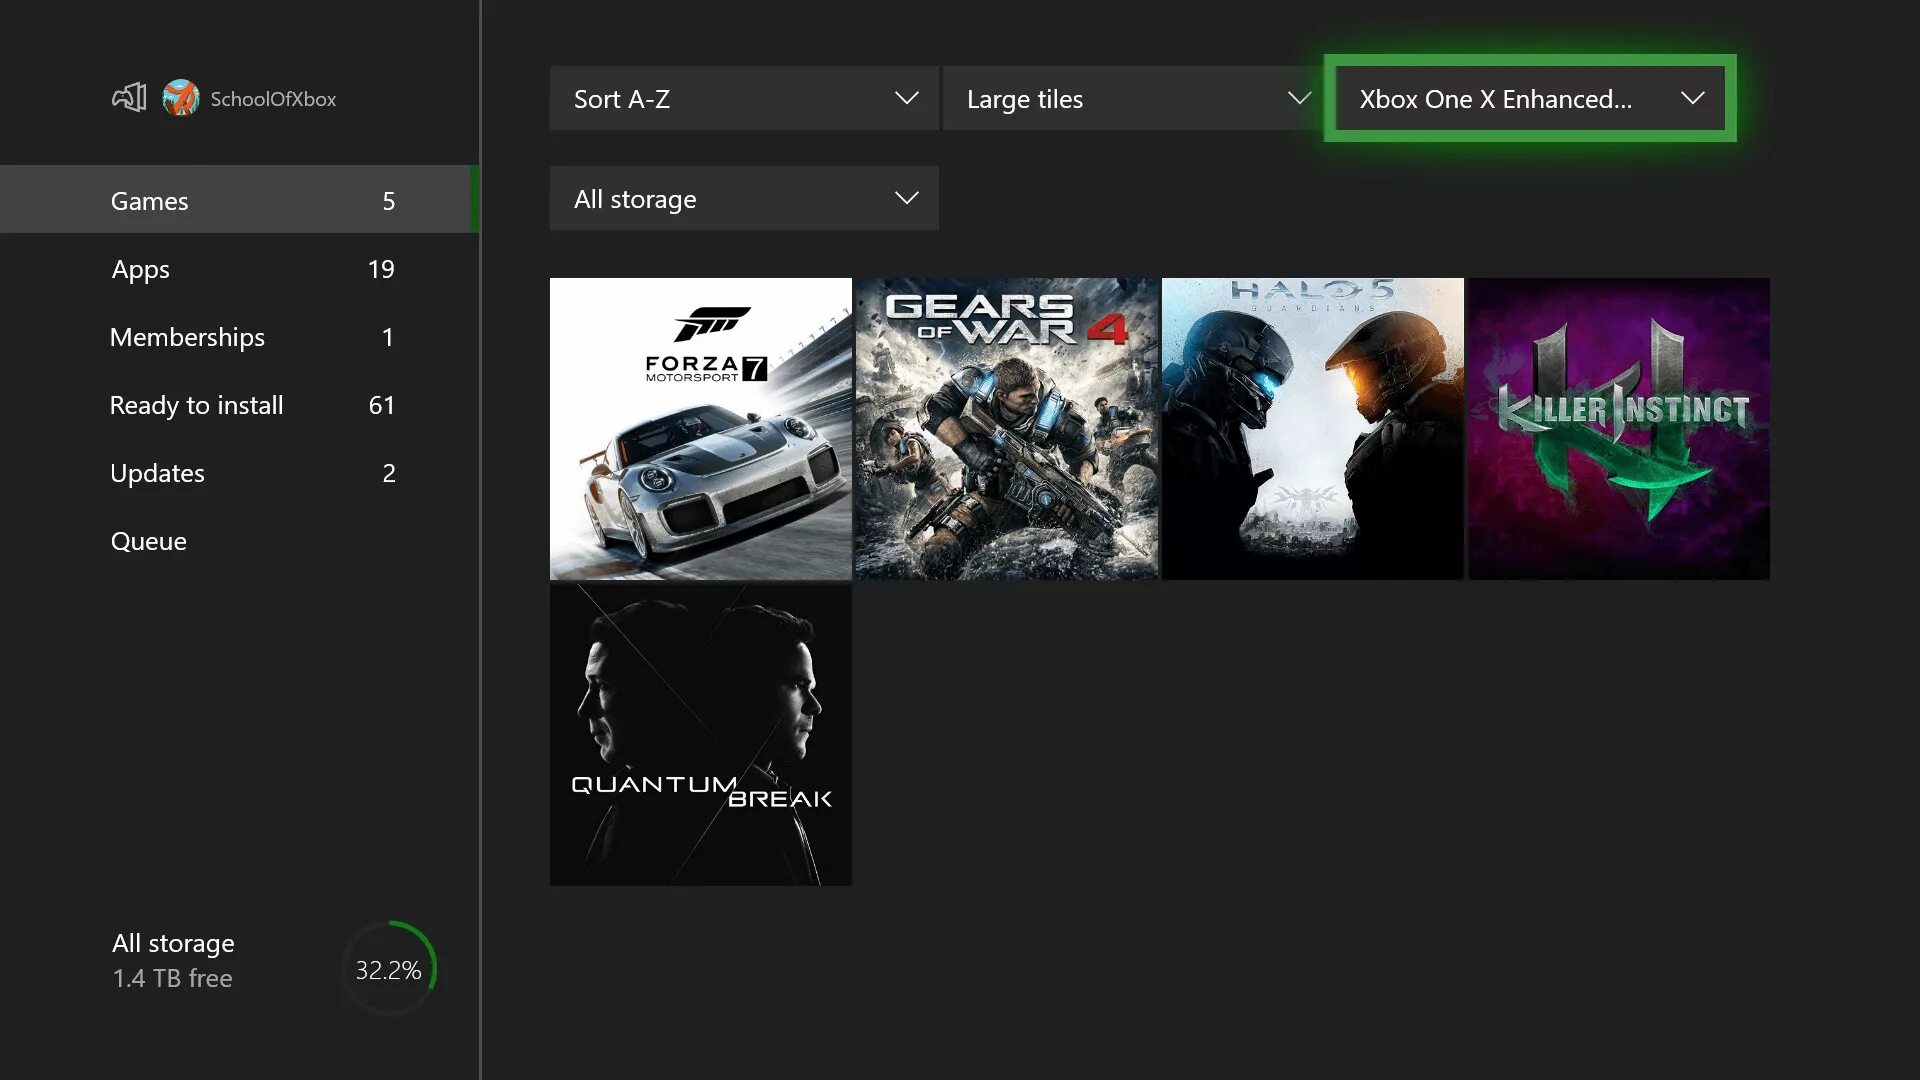
Task: Select the Killer Instinct game tile
Action: pyautogui.click(x=1617, y=429)
